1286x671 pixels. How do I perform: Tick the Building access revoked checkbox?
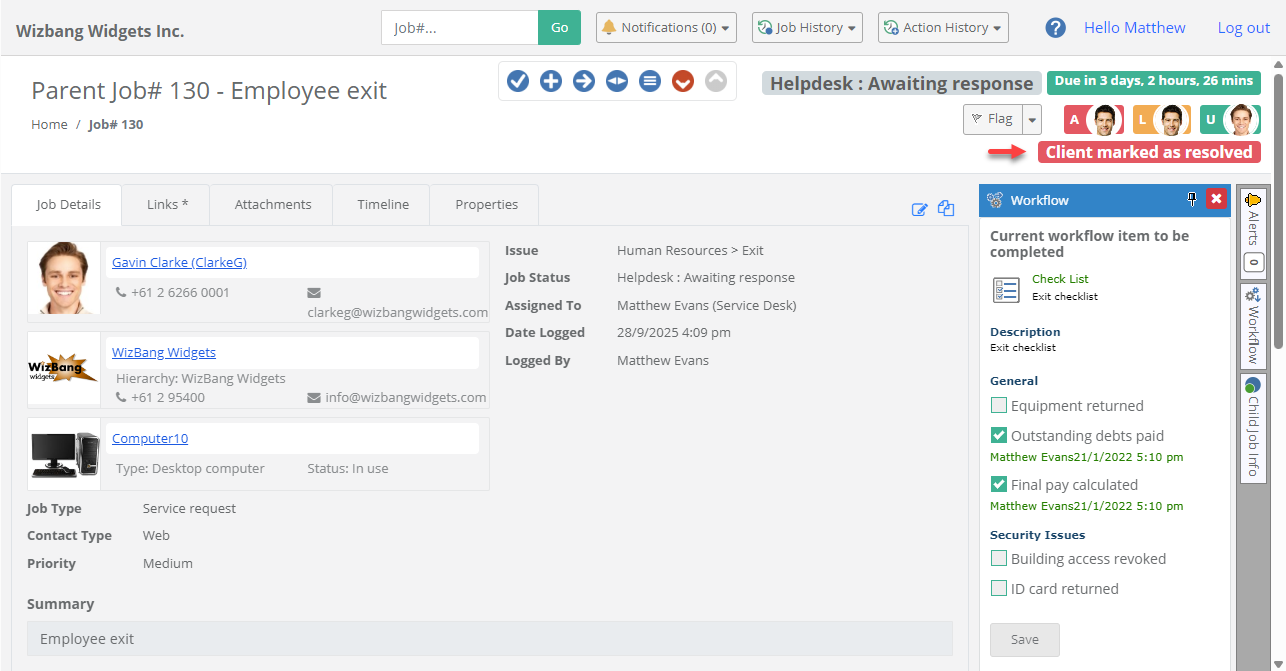999,559
